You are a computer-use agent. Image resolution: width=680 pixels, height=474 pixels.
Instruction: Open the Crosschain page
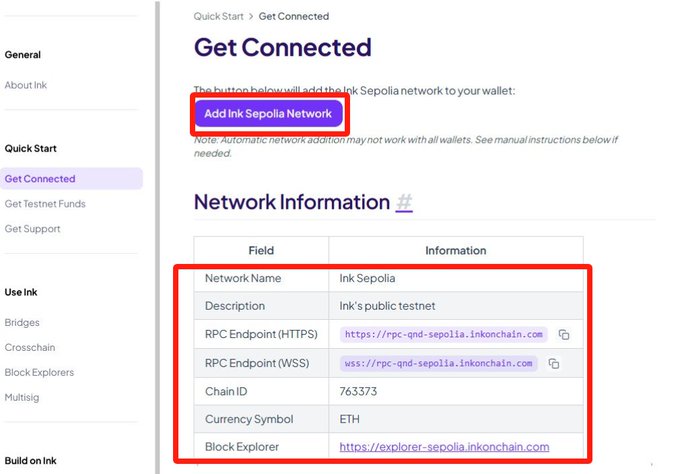point(29,347)
